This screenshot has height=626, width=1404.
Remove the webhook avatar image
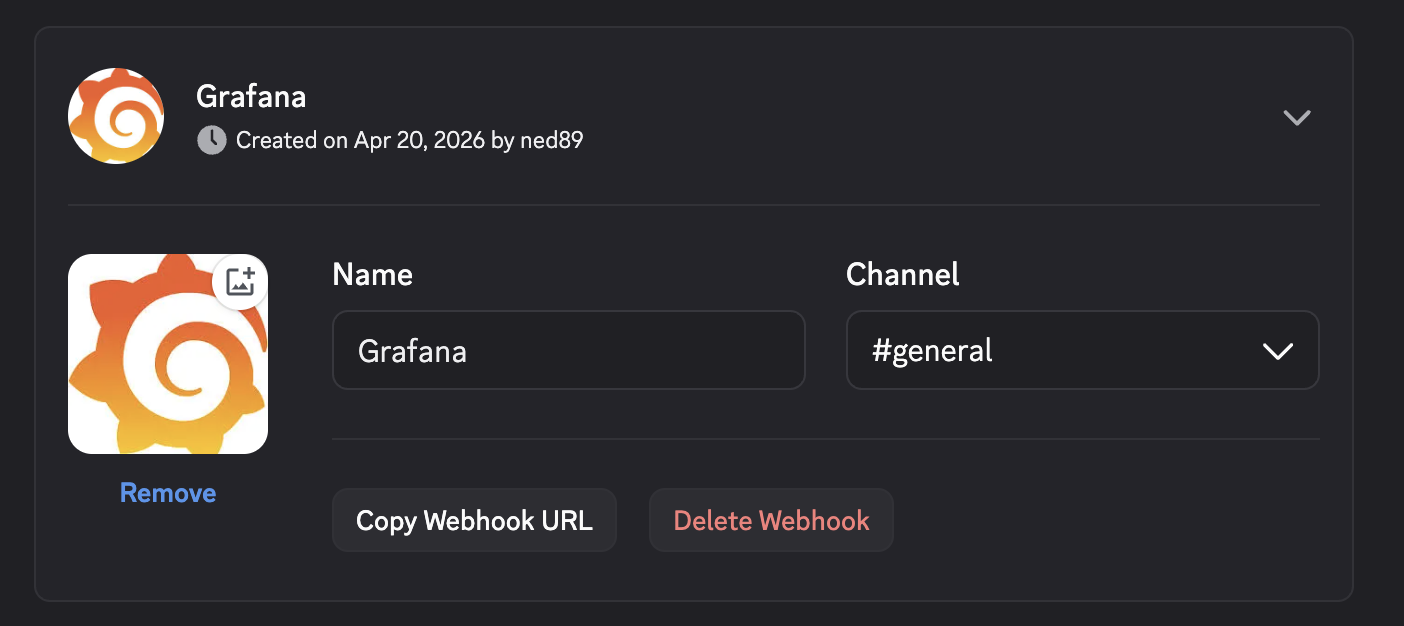[x=167, y=492]
